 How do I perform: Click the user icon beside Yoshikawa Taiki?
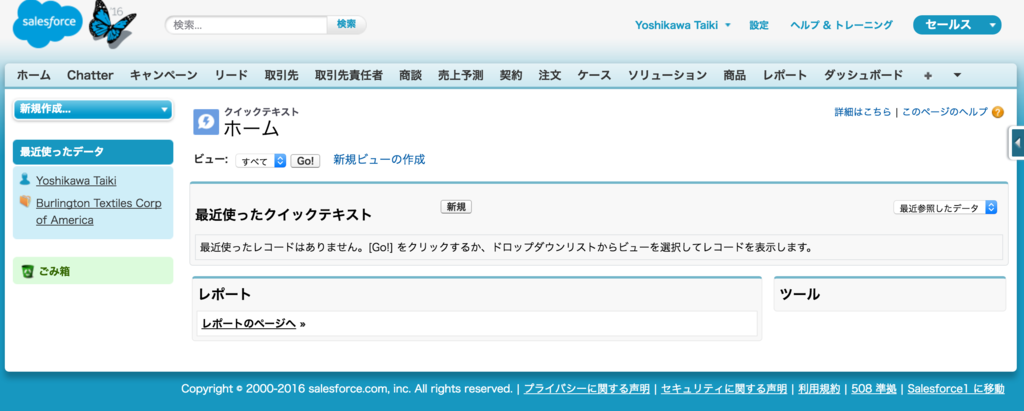click(25, 179)
